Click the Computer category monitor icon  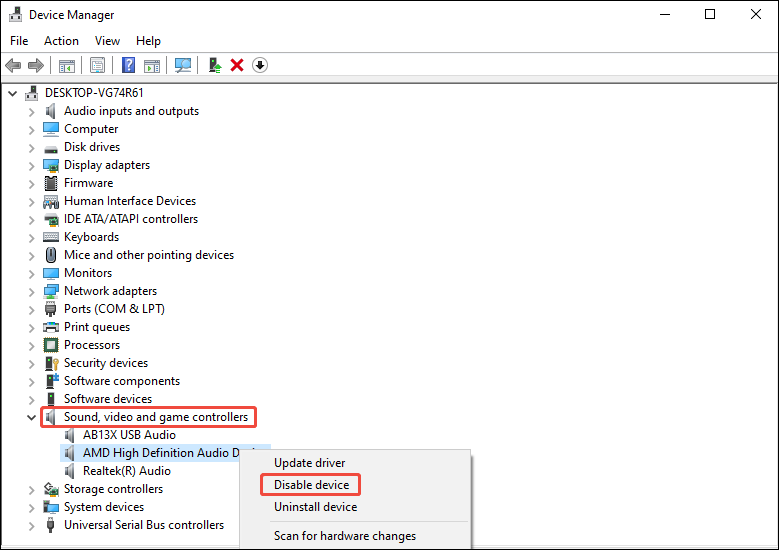51,129
